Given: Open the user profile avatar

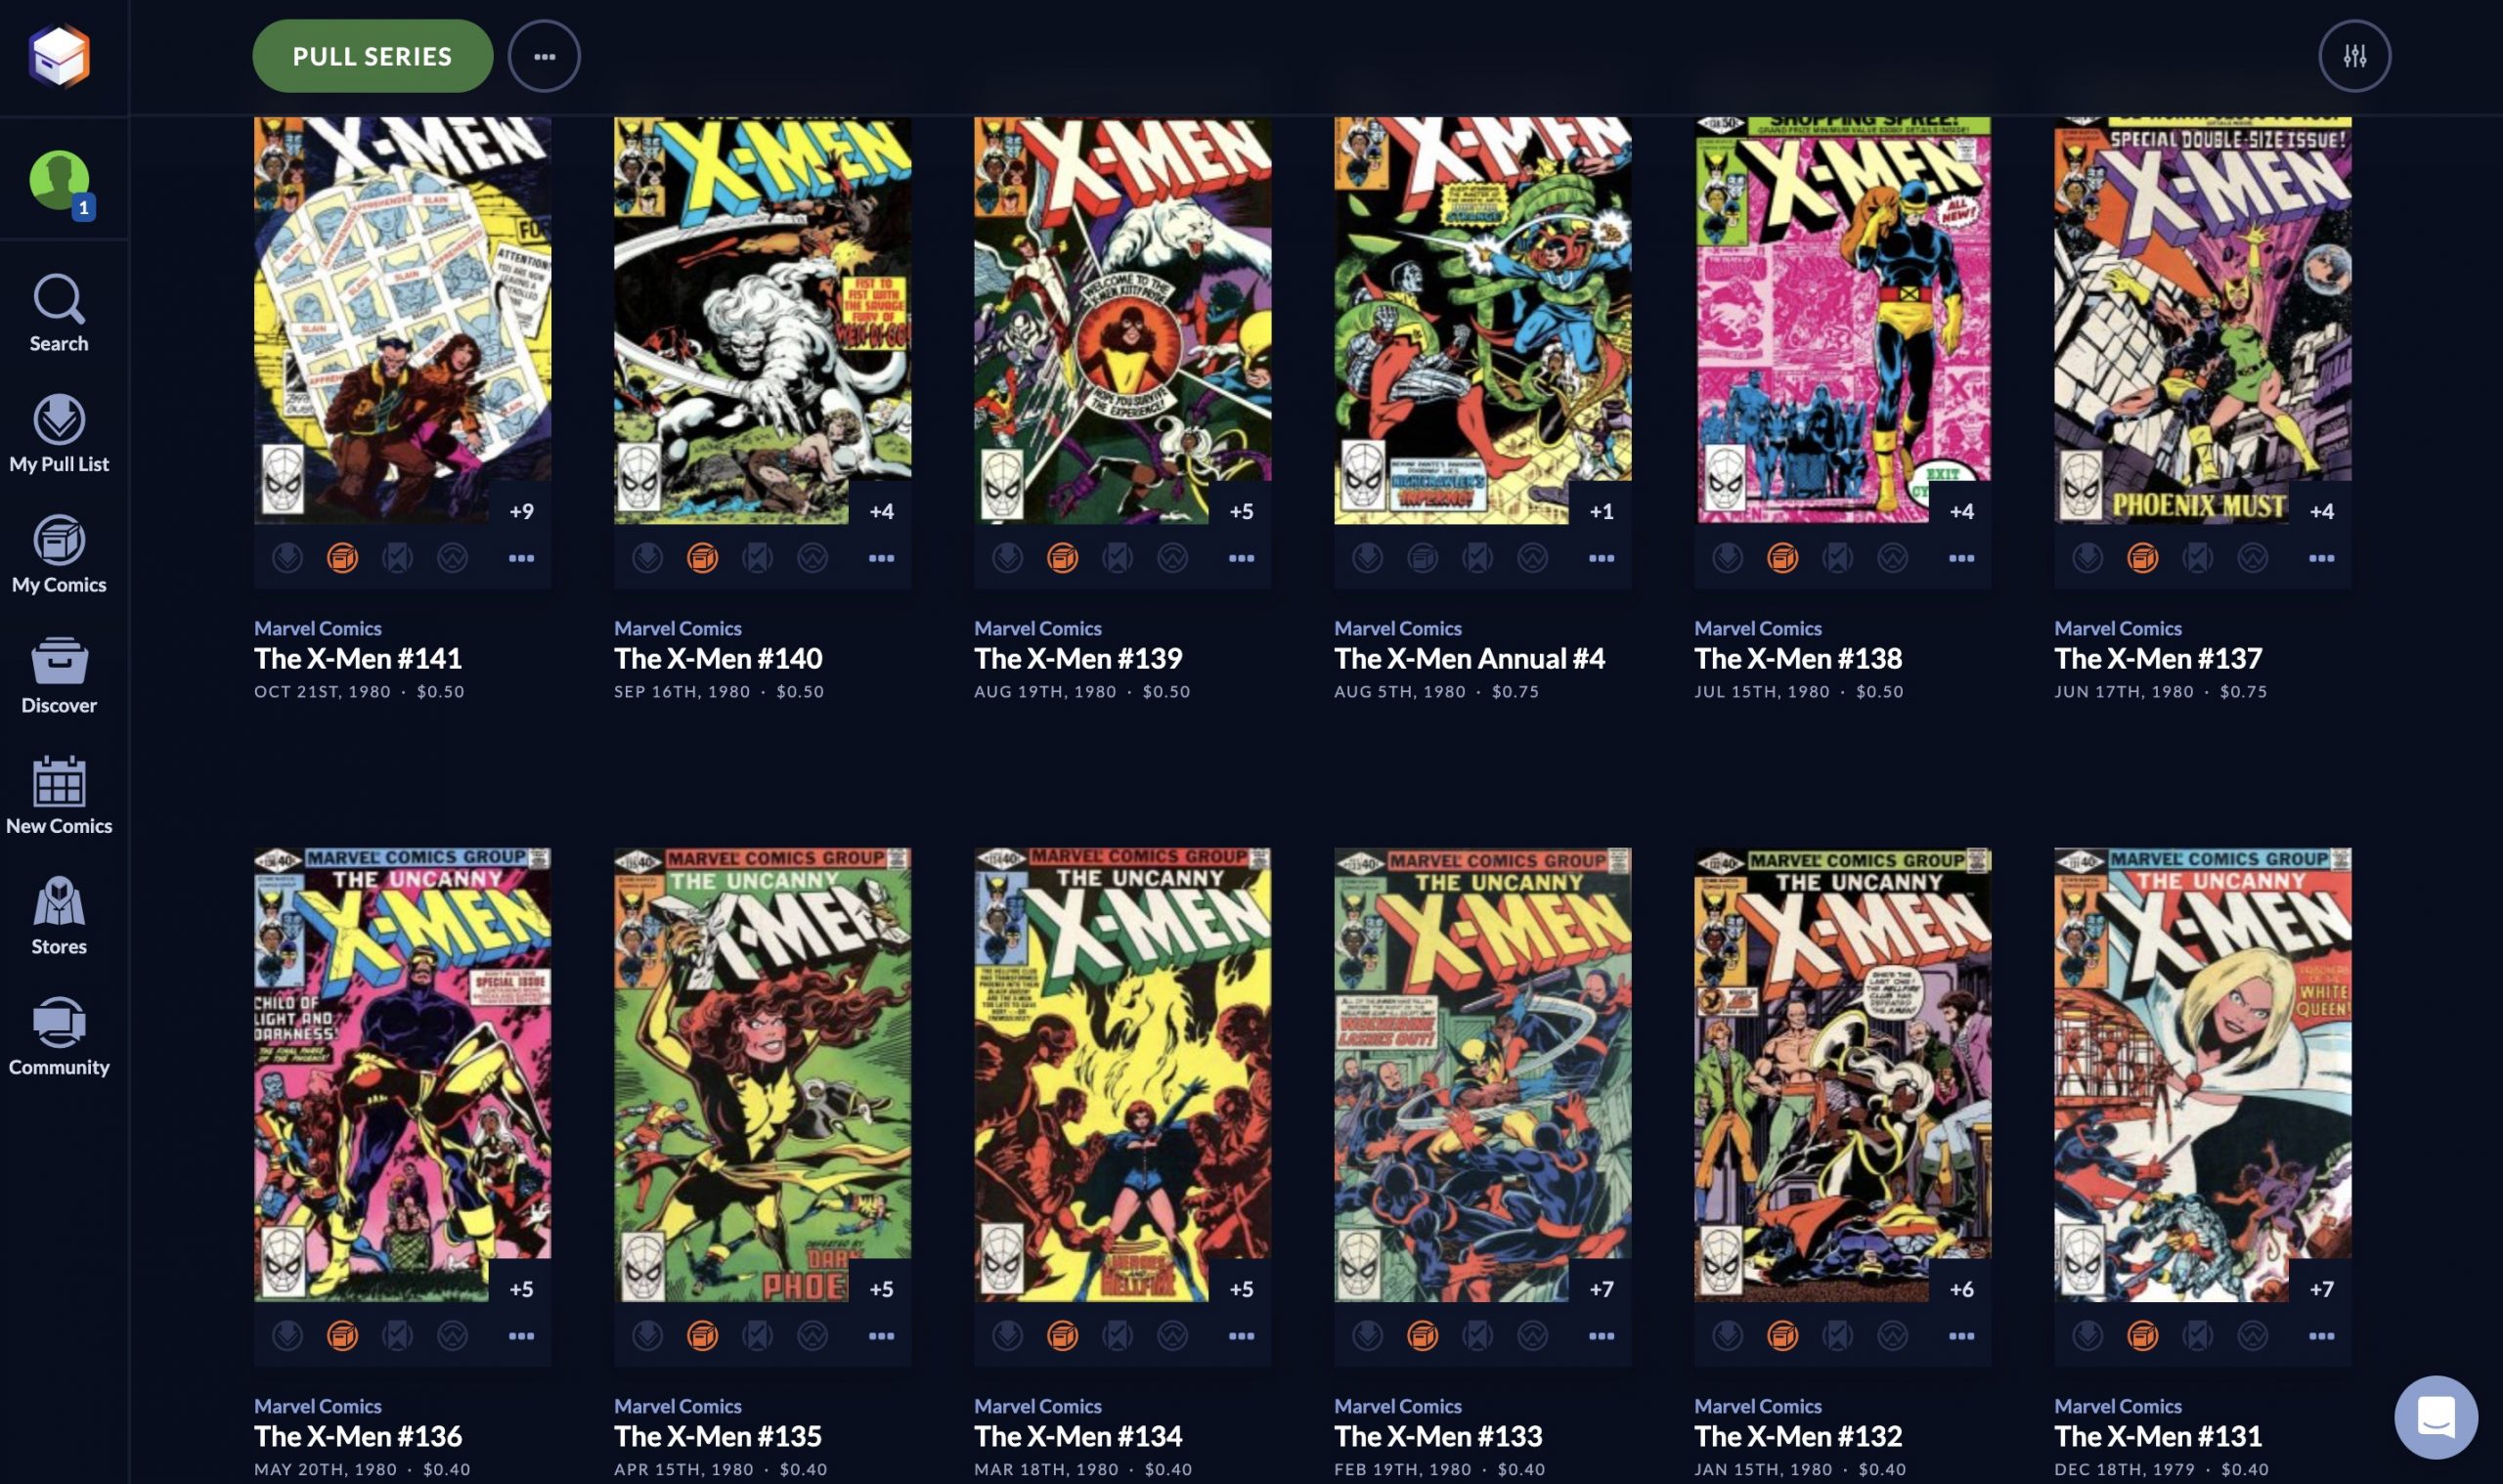Looking at the screenshot, I should (60, 180).
